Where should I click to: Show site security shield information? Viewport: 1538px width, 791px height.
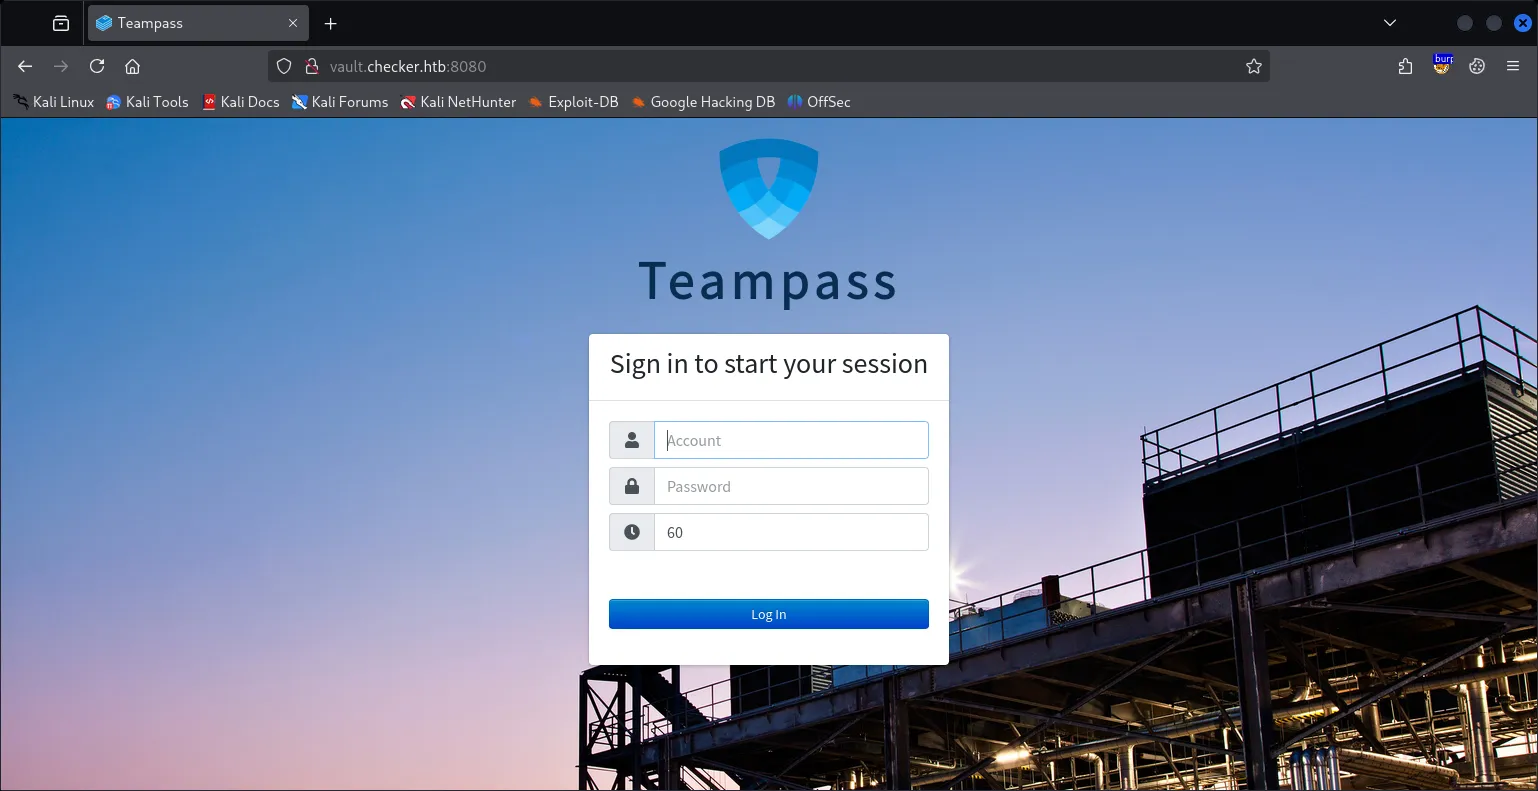(284, 66)
